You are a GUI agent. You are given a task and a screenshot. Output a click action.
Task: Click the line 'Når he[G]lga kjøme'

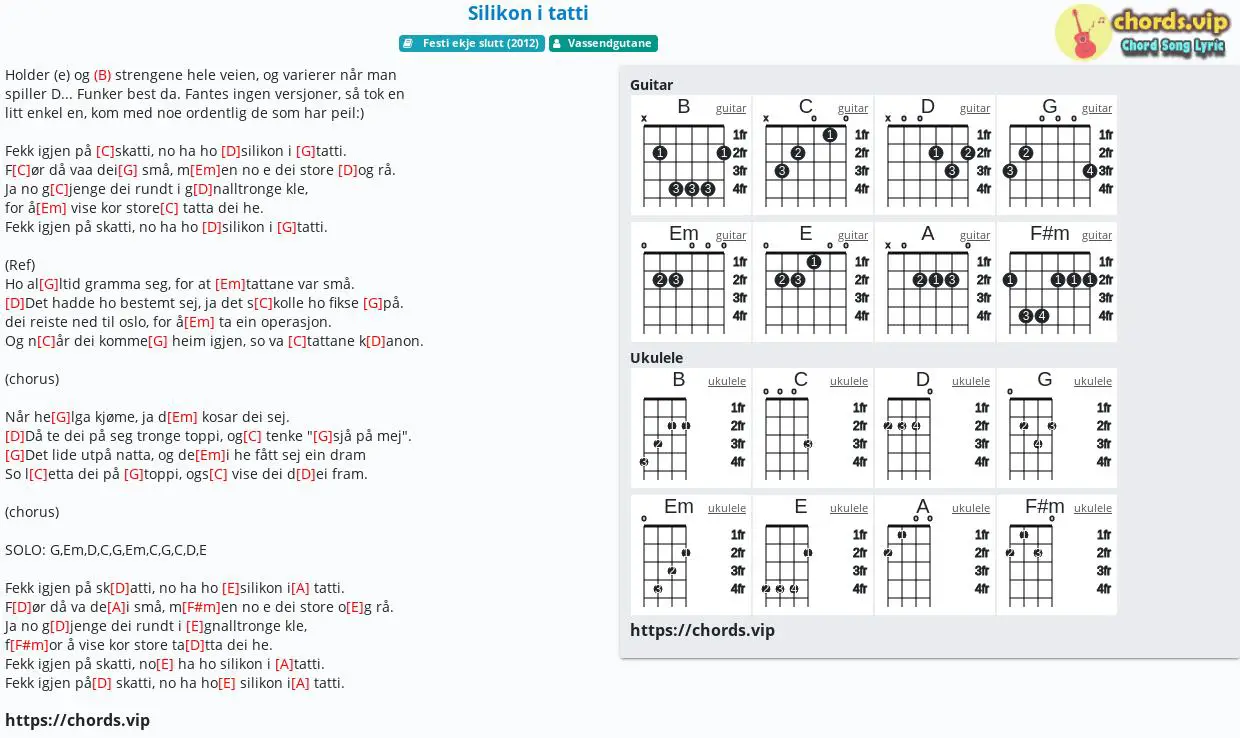point(147,417)
